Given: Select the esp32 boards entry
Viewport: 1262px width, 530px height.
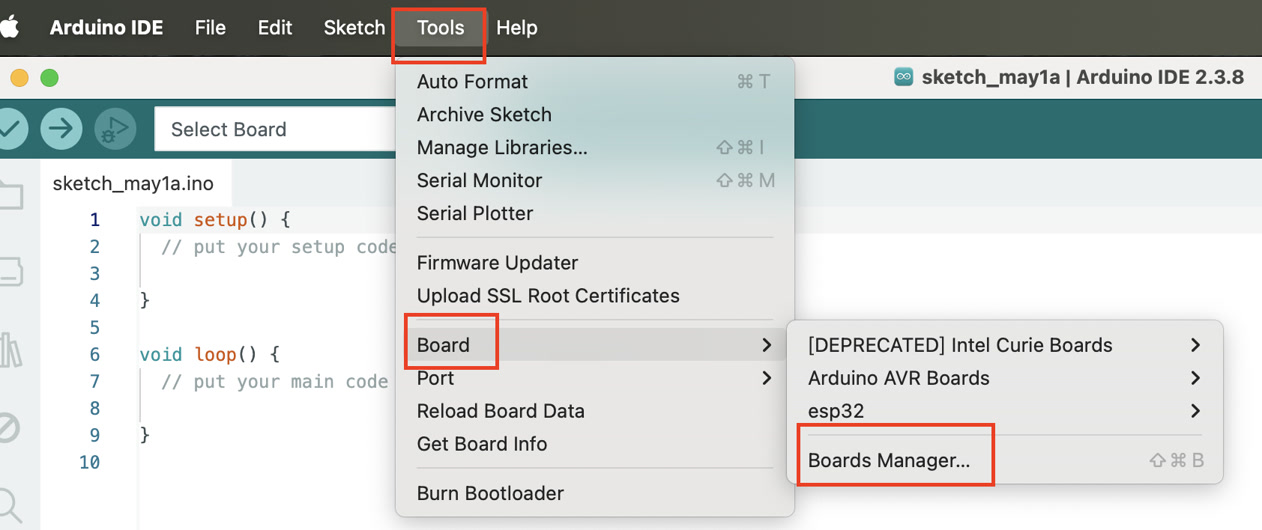Looking at the screenshot, I should pos(1005,411).
